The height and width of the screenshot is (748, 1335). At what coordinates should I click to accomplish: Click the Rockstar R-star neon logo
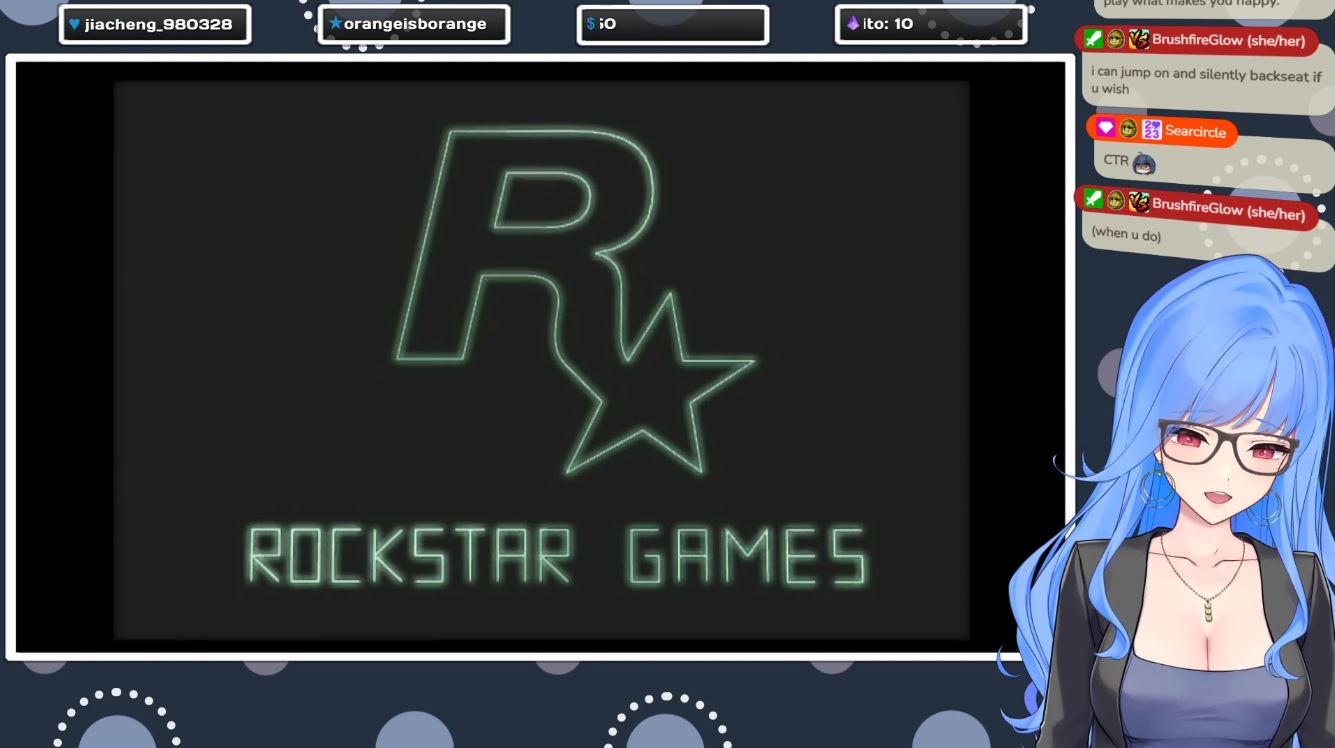[574, 300]
